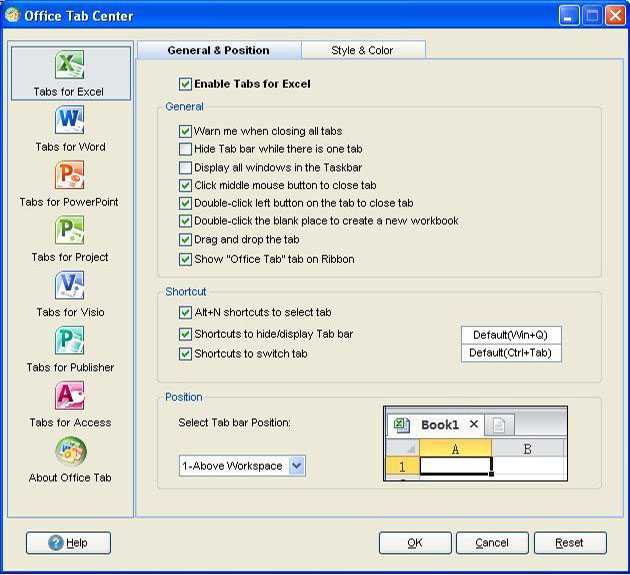Click row header 1 in the preview
Image resolution: width=630 pixels, height=575 pixels.
point(402,467)
